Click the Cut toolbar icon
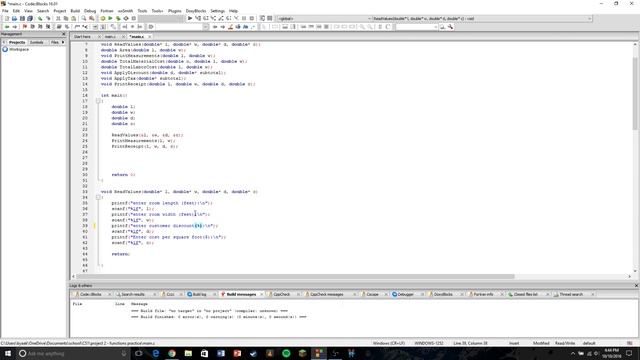This screenshot has width=640, height=360. coord(58,19)
